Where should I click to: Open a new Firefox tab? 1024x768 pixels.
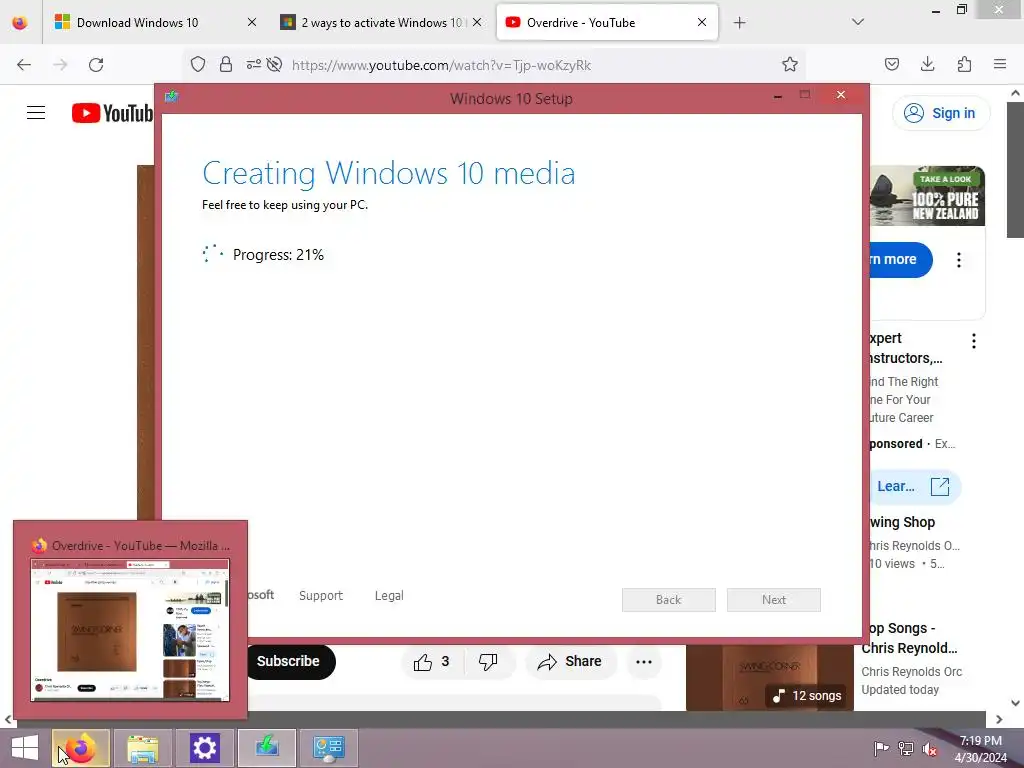click(739, 23)
